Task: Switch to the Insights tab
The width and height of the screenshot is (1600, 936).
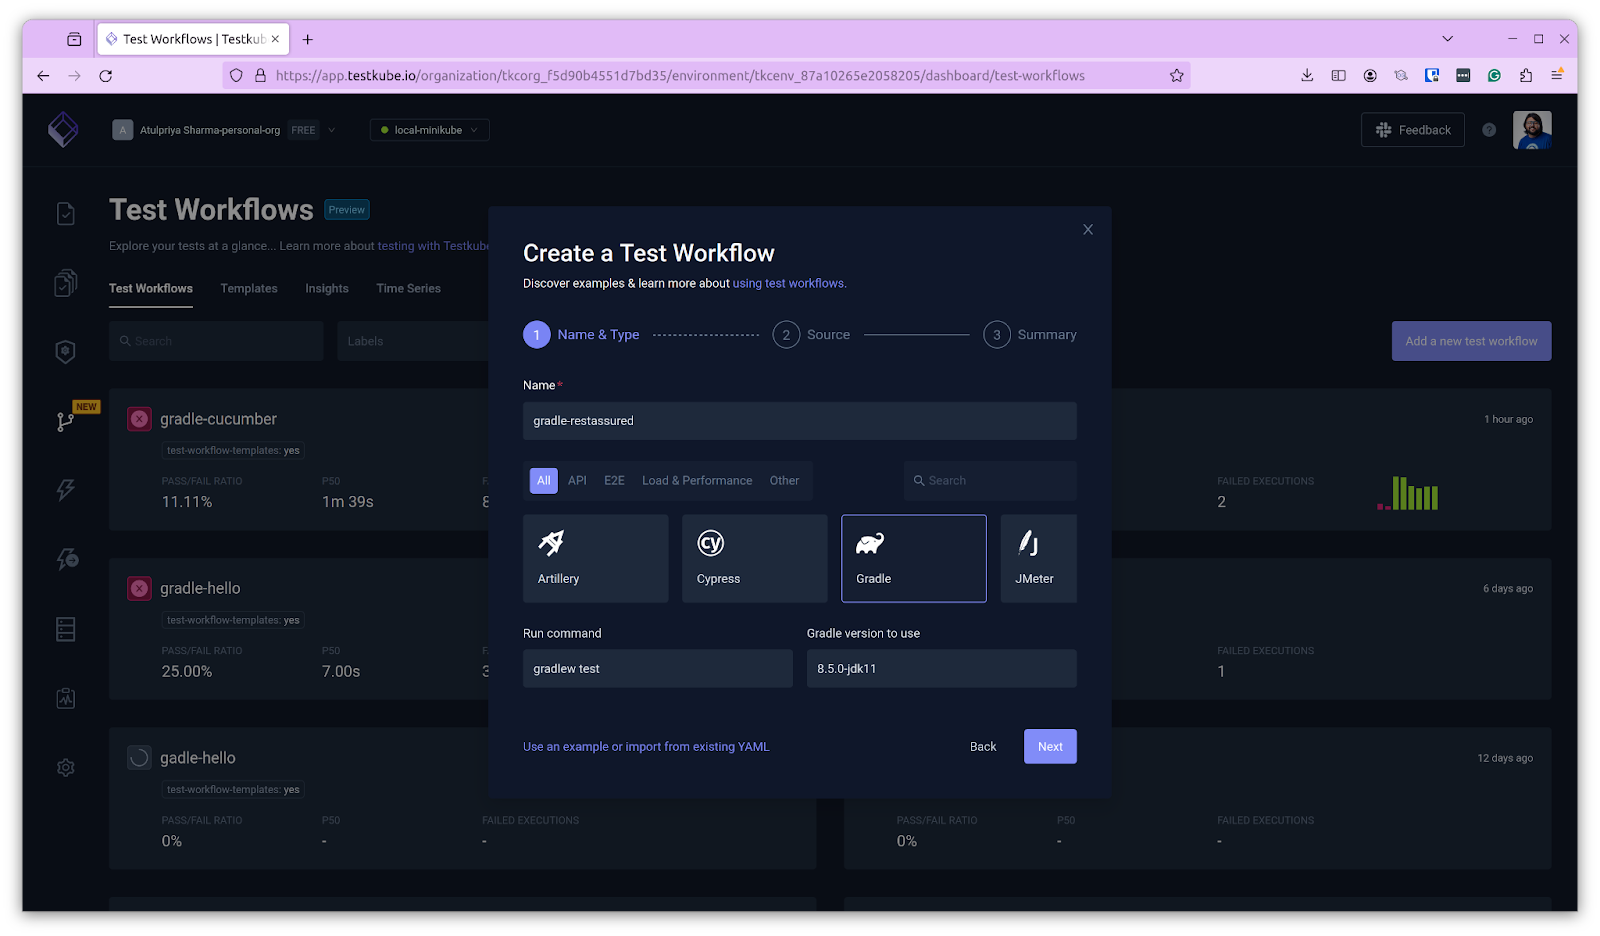Action: (327, 288)
